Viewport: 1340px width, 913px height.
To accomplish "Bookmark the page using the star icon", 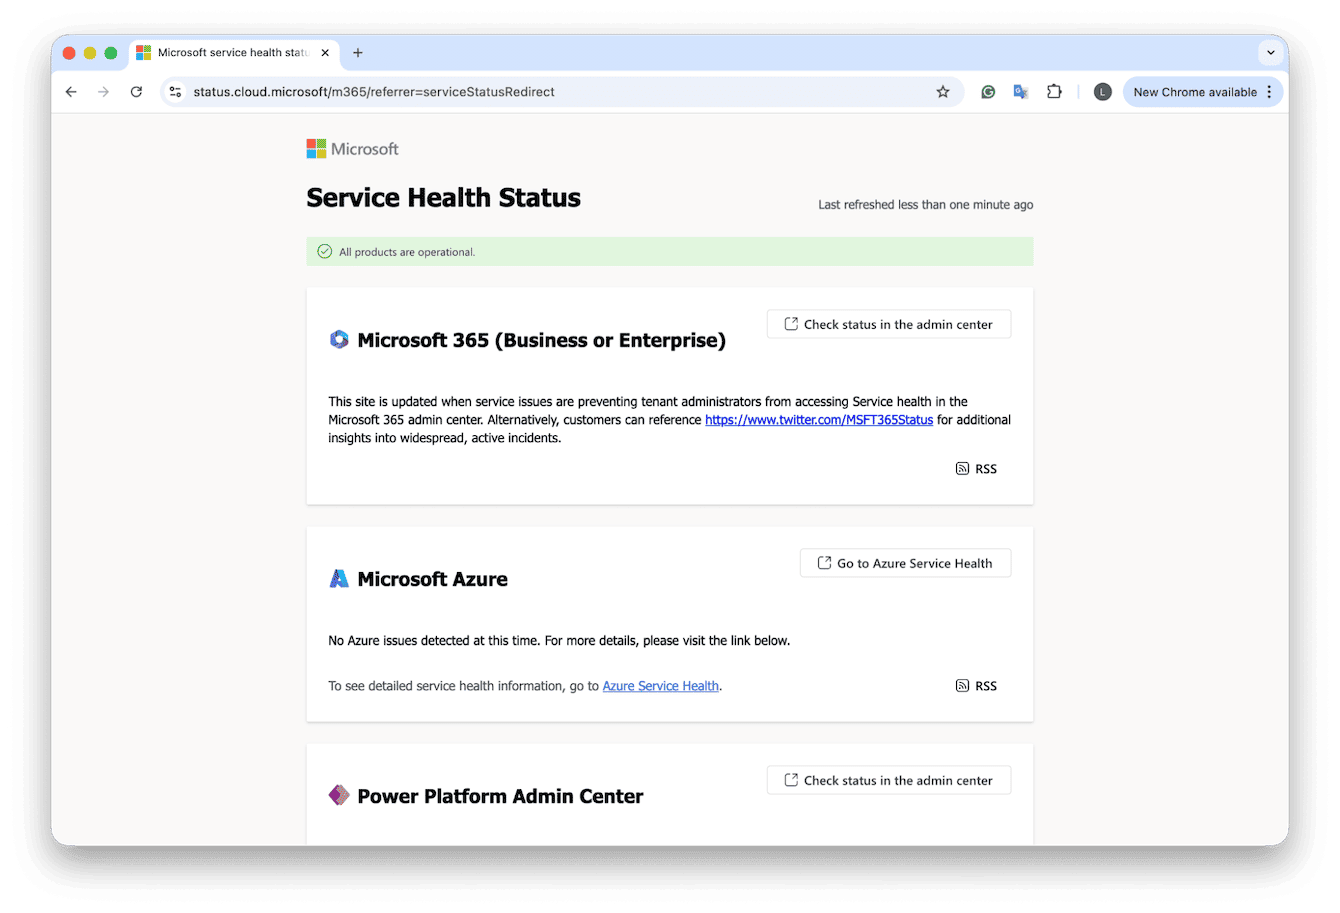I will (x=943, y=91).
